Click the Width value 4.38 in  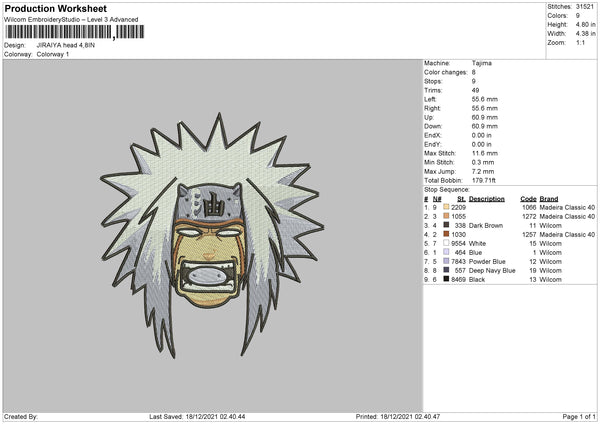click(x=585, y=34)
